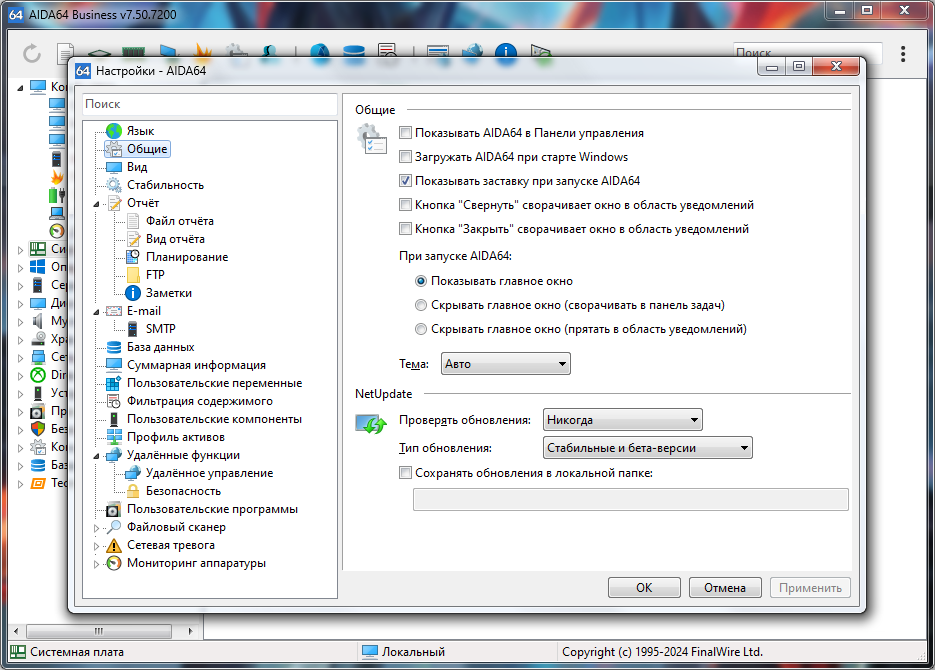The image size is (935, 670).
Task: Select Сетевая тревога warning item
Action: 160,545
